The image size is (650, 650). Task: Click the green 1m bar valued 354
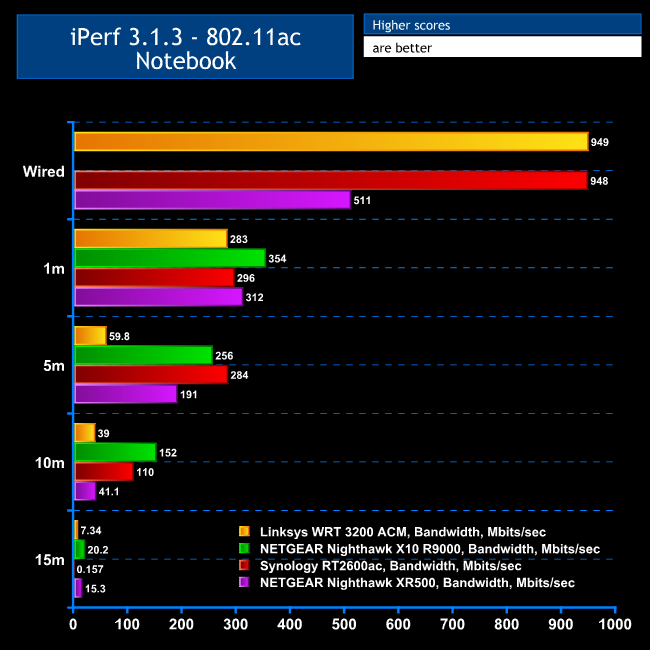[170, 258]
